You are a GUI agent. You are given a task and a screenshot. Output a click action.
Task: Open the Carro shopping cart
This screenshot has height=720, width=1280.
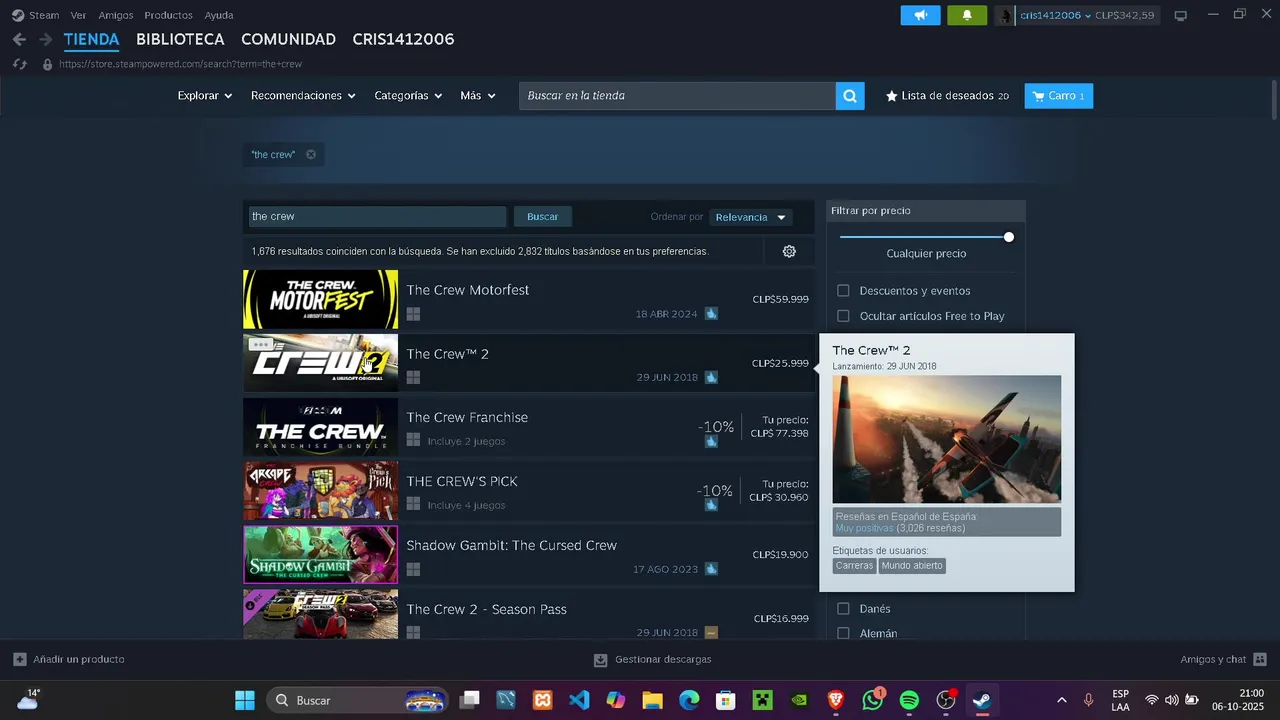1058,96
